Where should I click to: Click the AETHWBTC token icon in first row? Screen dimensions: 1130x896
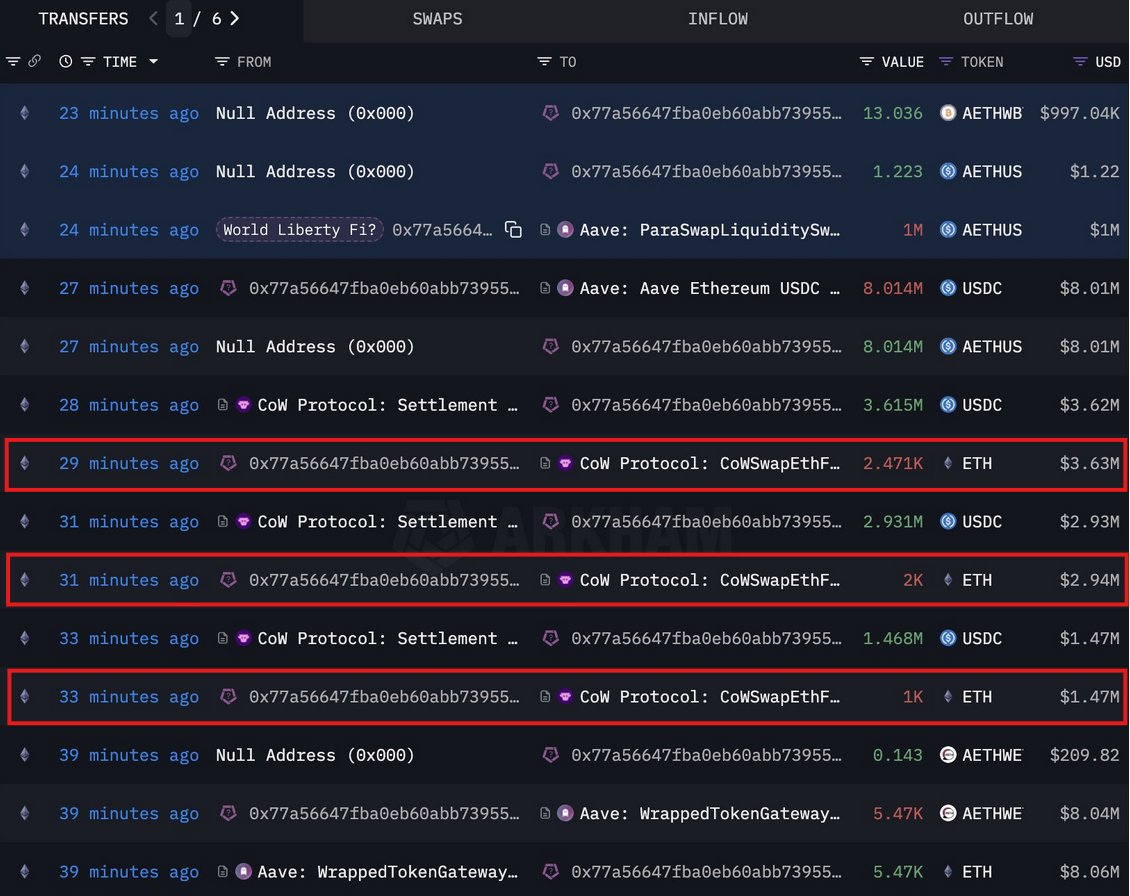click(948, 113)
